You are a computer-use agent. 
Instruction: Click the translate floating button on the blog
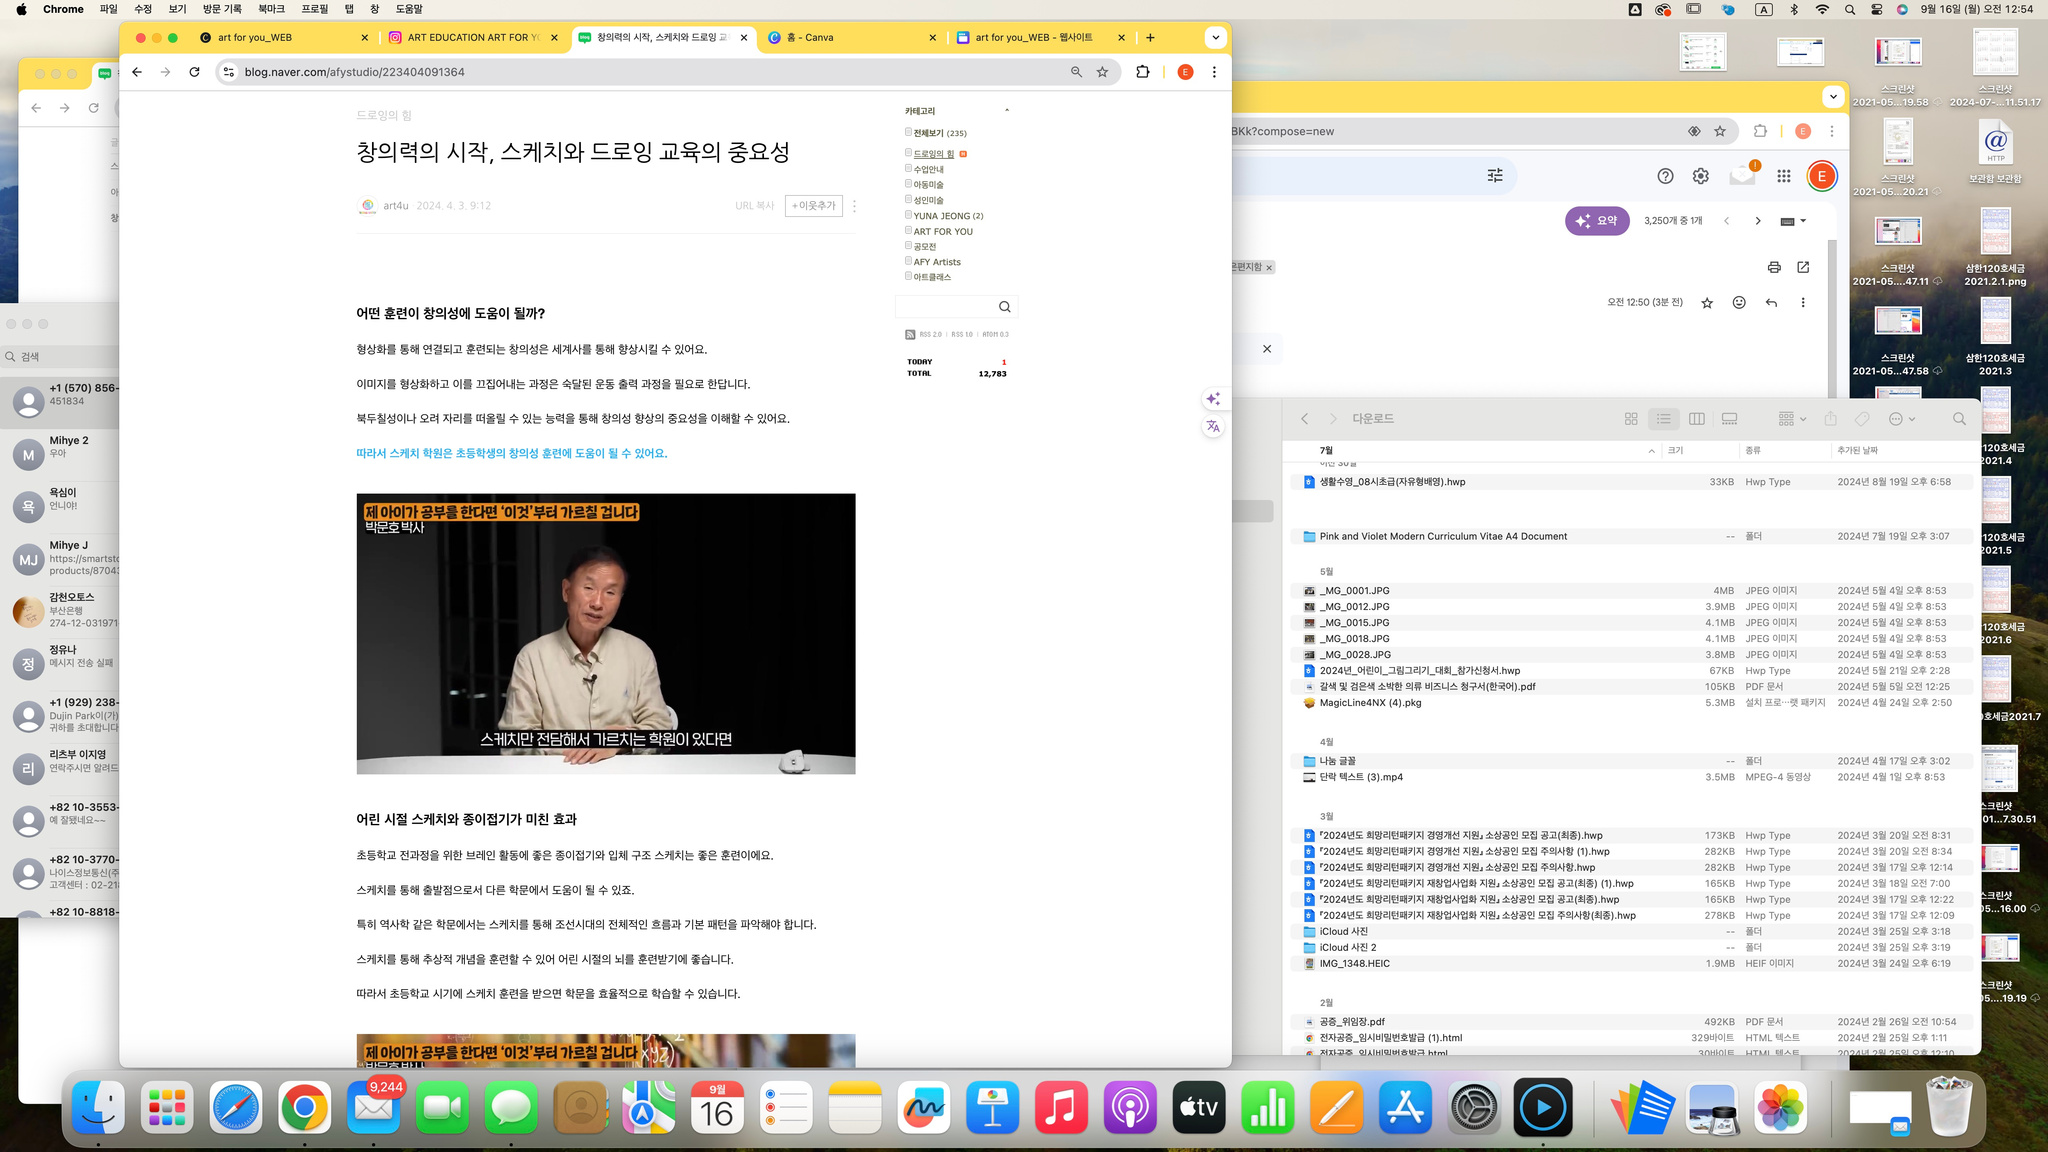pyautogui.click(x=1213, y=426)
